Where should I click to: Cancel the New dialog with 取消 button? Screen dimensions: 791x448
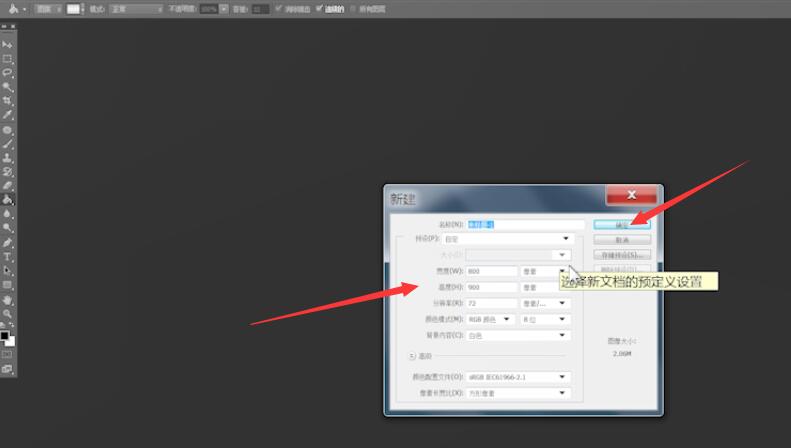click(622, 240)
